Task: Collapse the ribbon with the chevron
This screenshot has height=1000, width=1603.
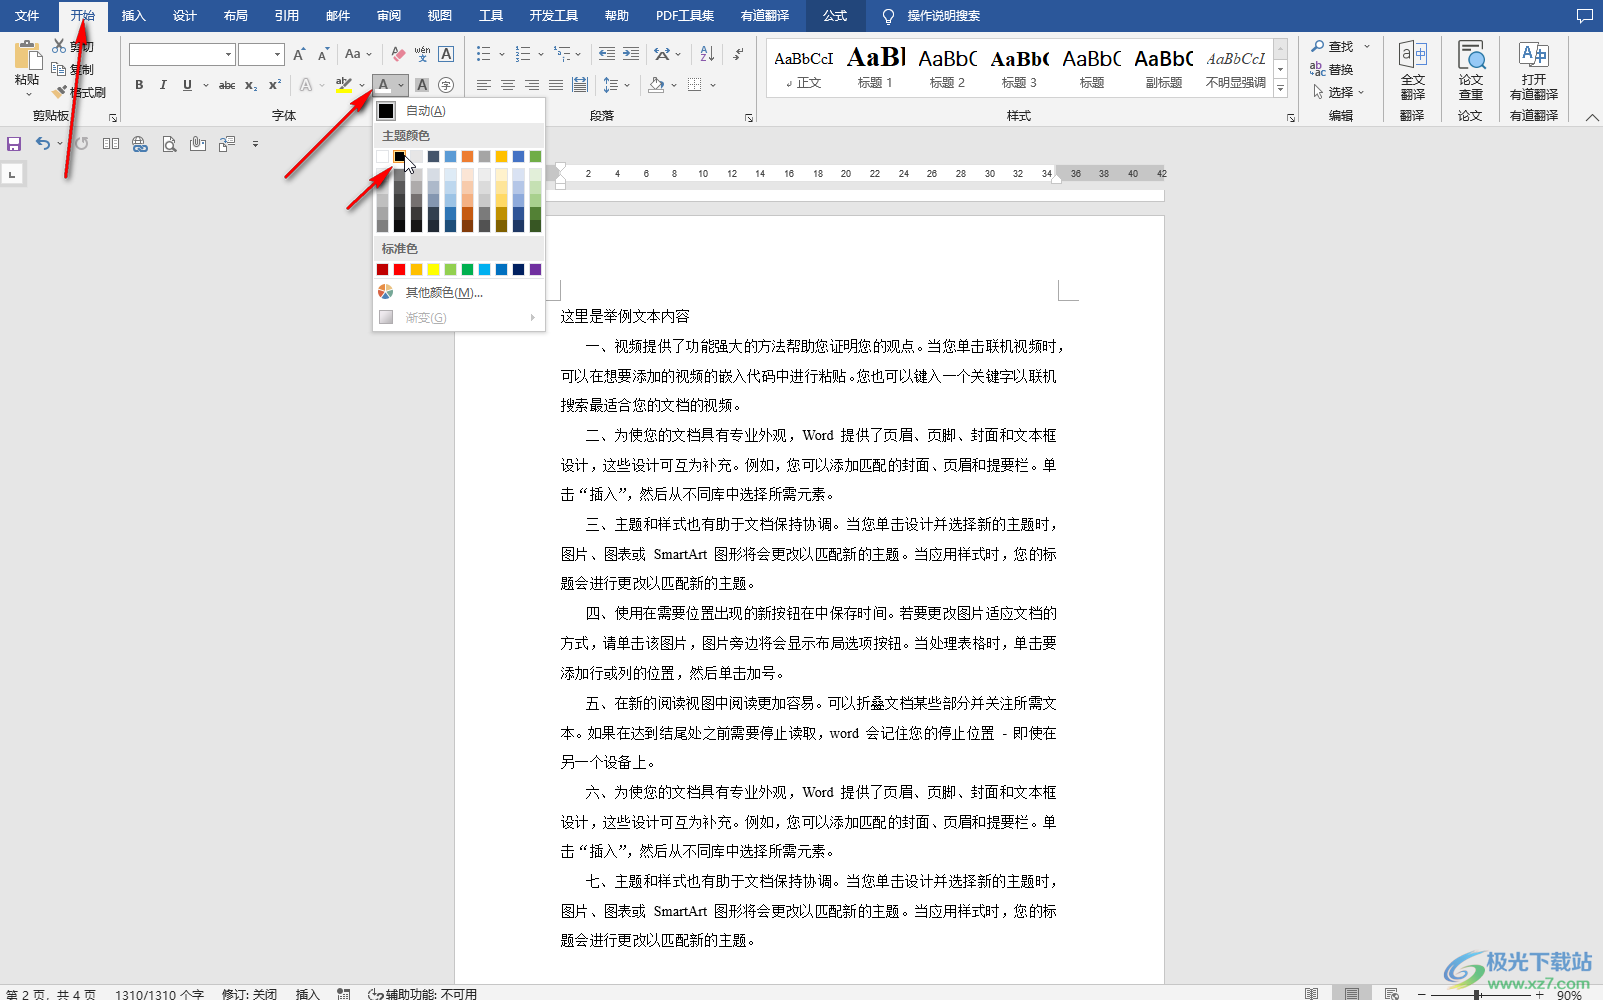Action: 1591,117
